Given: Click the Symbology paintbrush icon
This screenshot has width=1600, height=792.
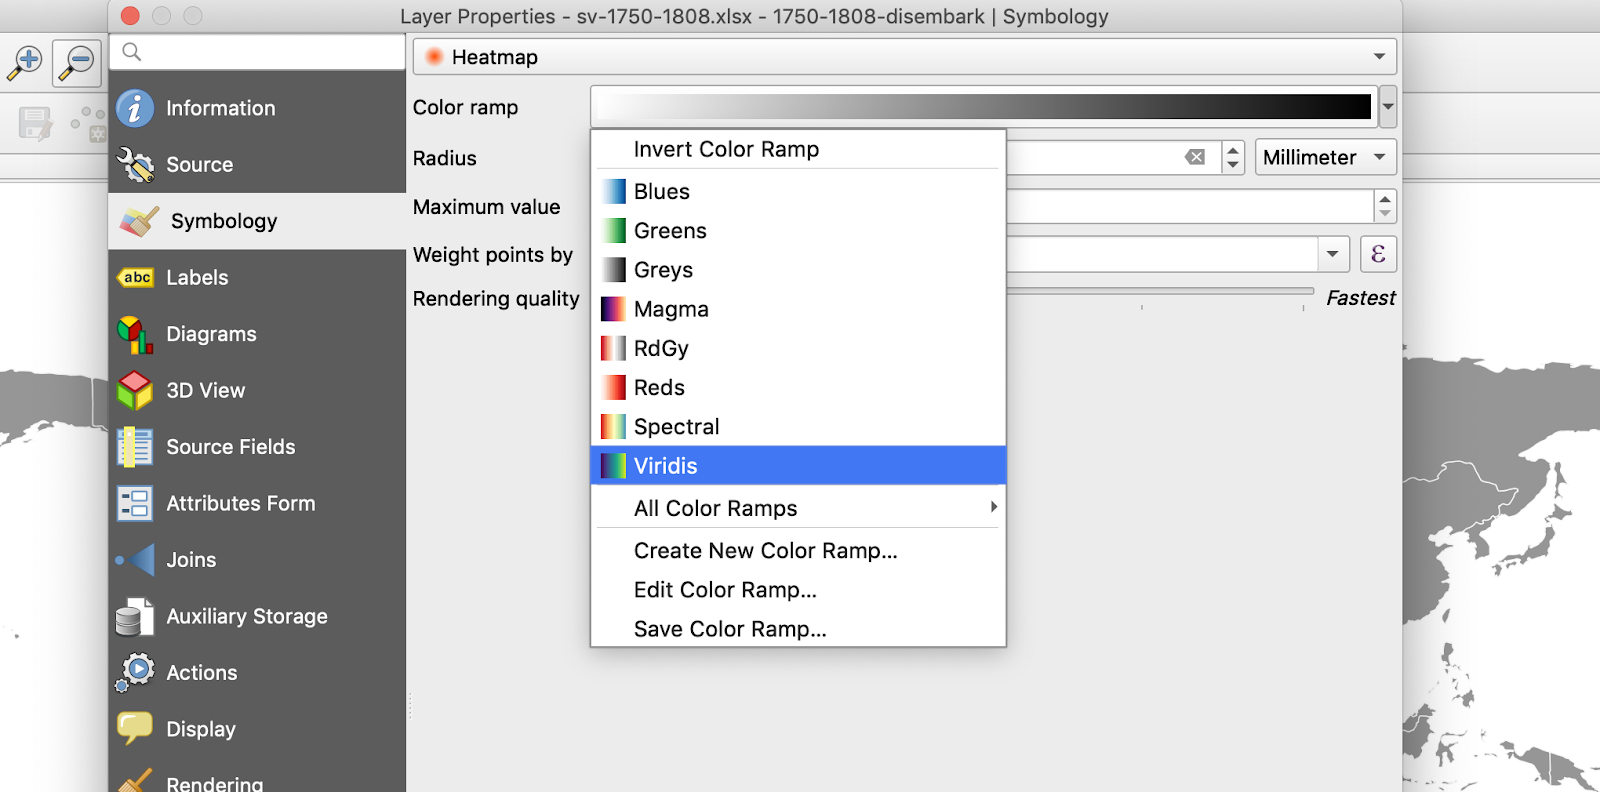Looking at the screenshot, I should [x=139, y=221].
